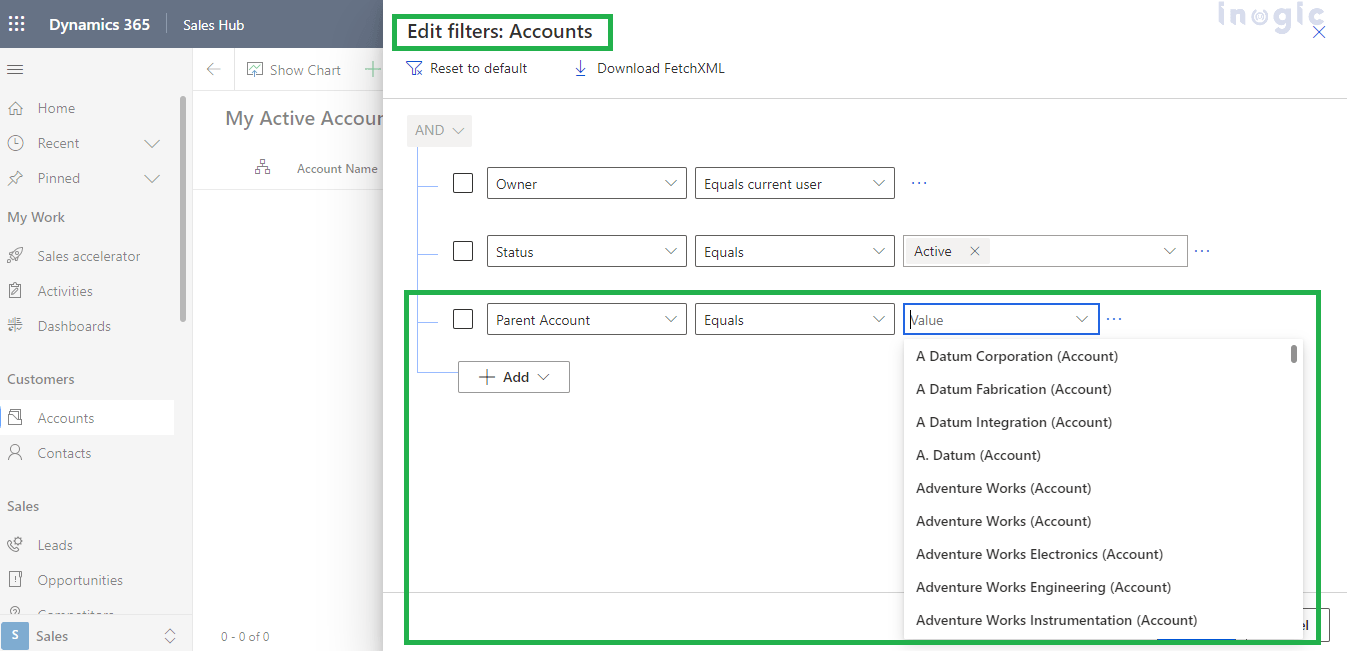Image resolution: width=1347 pixels, height=651 pixels.
Task: Open the Dynamics 365 app launcher waffle
Action: (x=16, y=24)
